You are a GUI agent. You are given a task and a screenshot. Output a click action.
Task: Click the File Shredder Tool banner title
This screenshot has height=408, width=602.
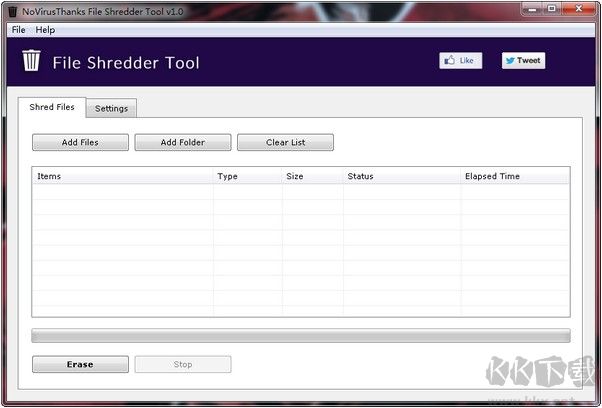[126, 63]
